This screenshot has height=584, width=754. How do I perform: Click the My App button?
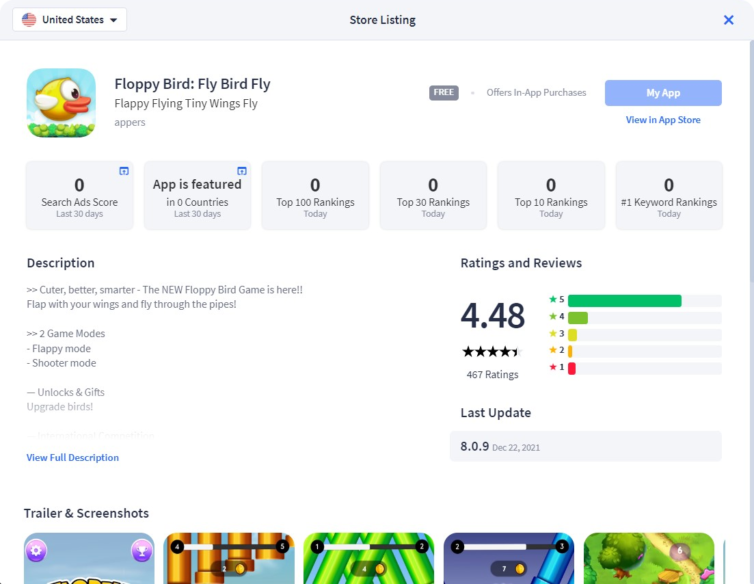coord(663,93)
